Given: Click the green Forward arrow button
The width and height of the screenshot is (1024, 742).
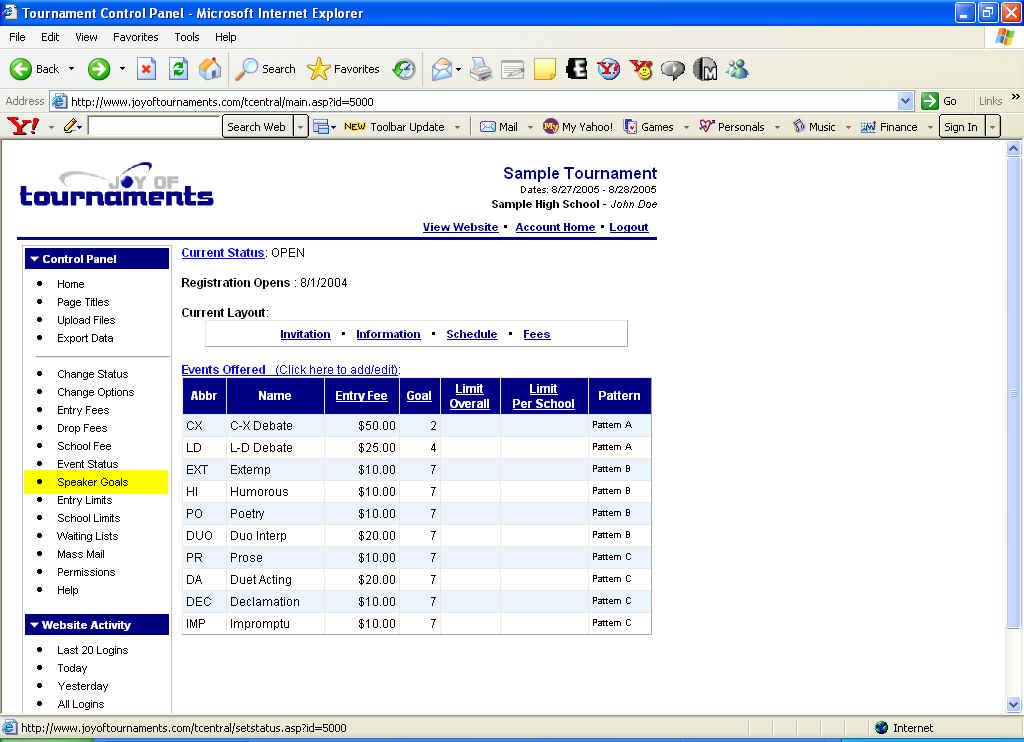Looking at the screenshot, I should (x=99, y=69).
